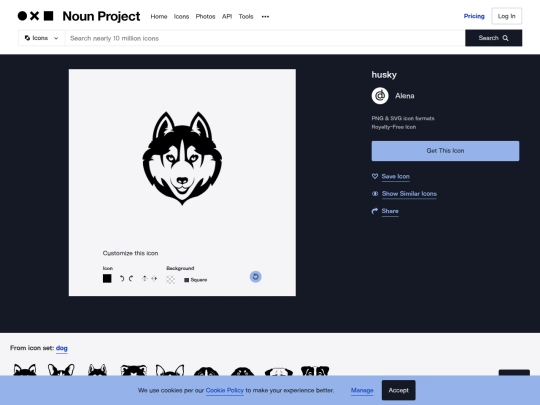
Task: Click the husky icon preview image
Action: [x=182, y=158]
